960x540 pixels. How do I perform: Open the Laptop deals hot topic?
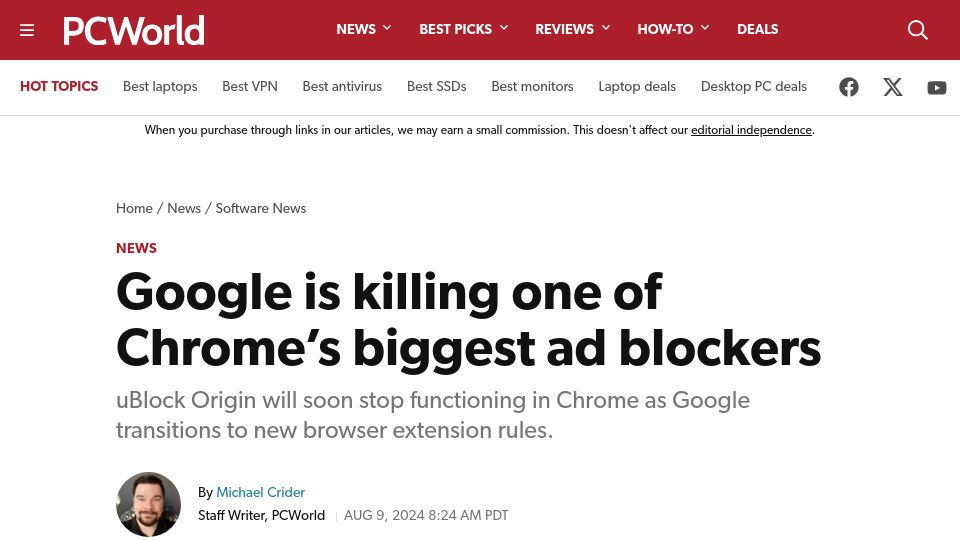(637, 86)
